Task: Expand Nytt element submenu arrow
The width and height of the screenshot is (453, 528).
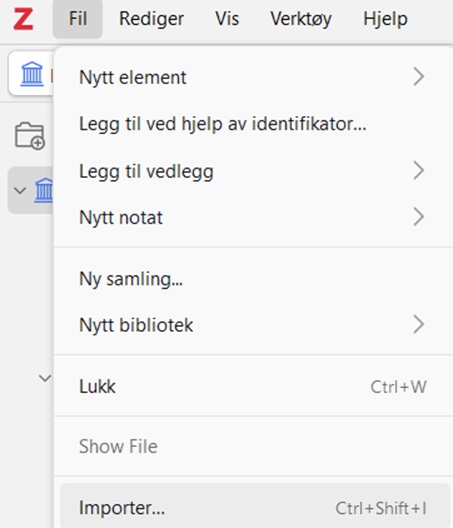Action: (x=418, y=77)
